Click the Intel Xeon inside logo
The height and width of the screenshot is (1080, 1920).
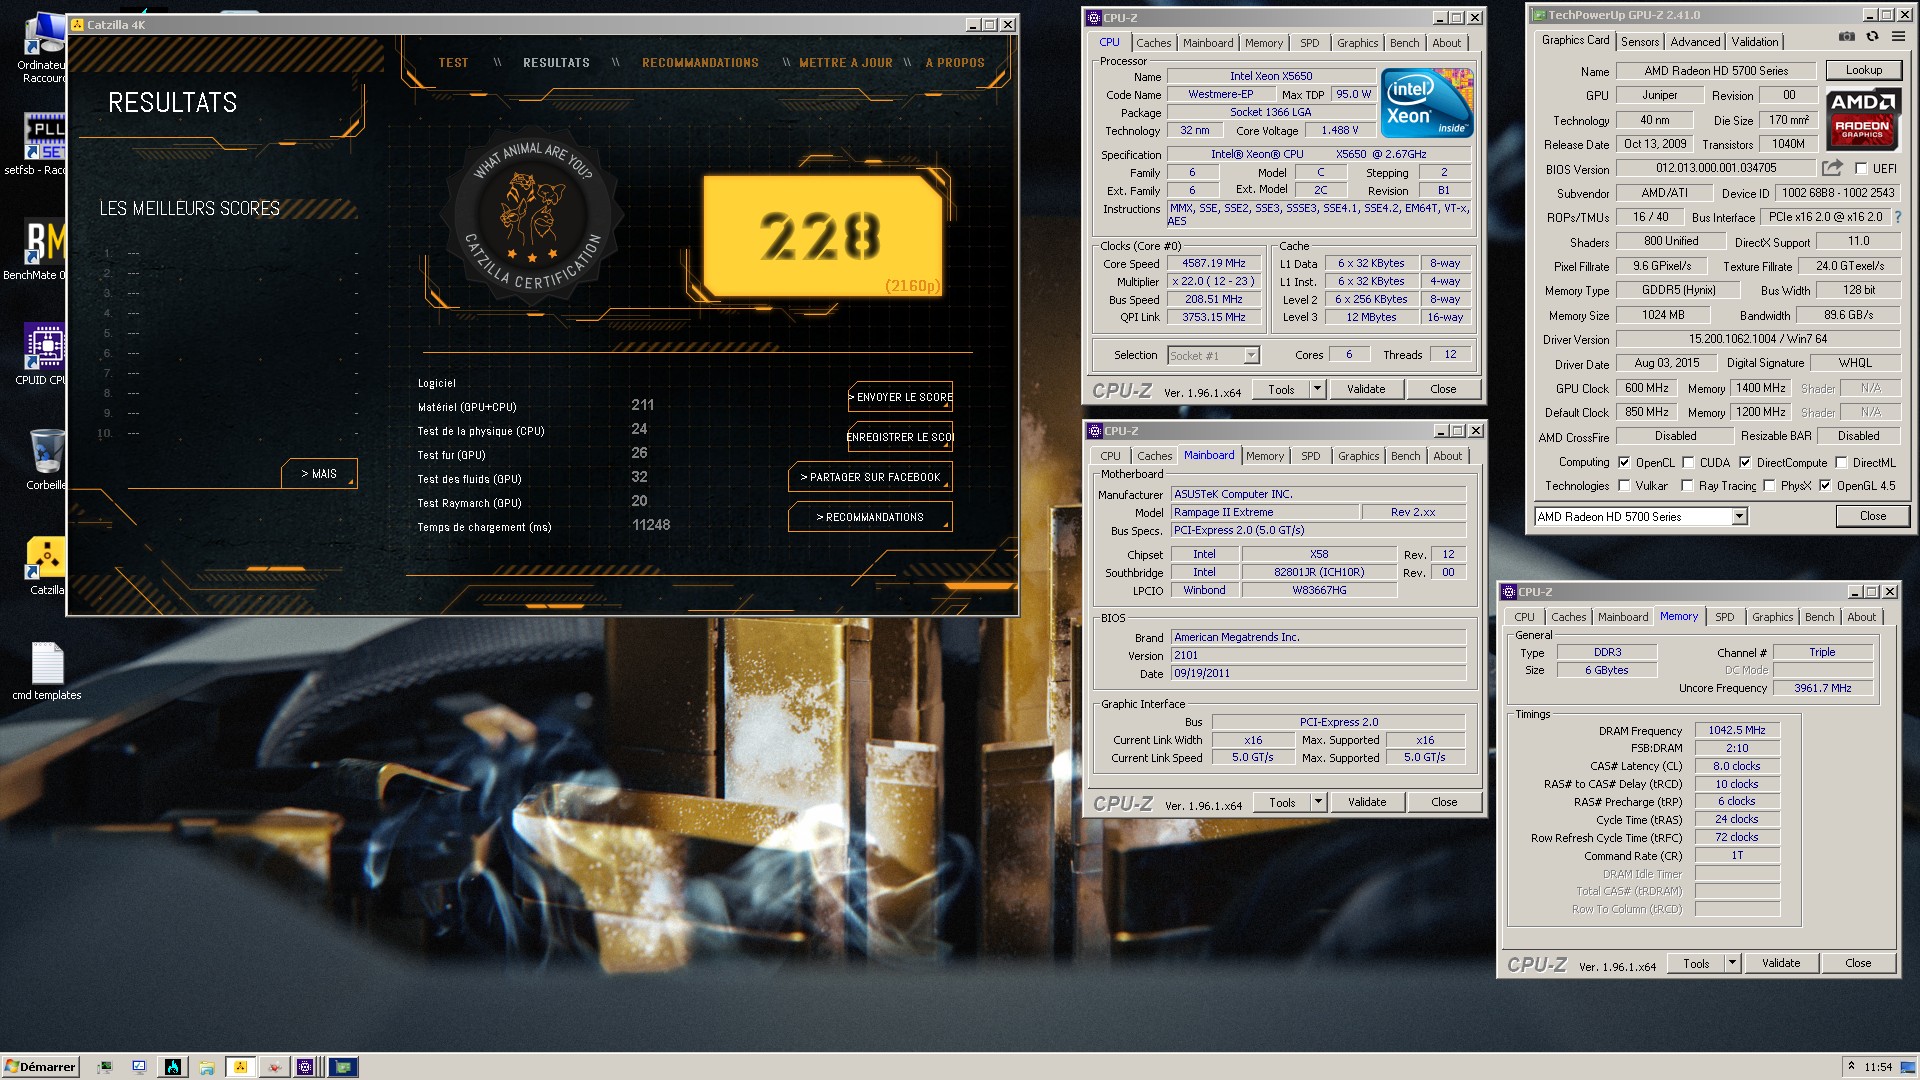1426,103
